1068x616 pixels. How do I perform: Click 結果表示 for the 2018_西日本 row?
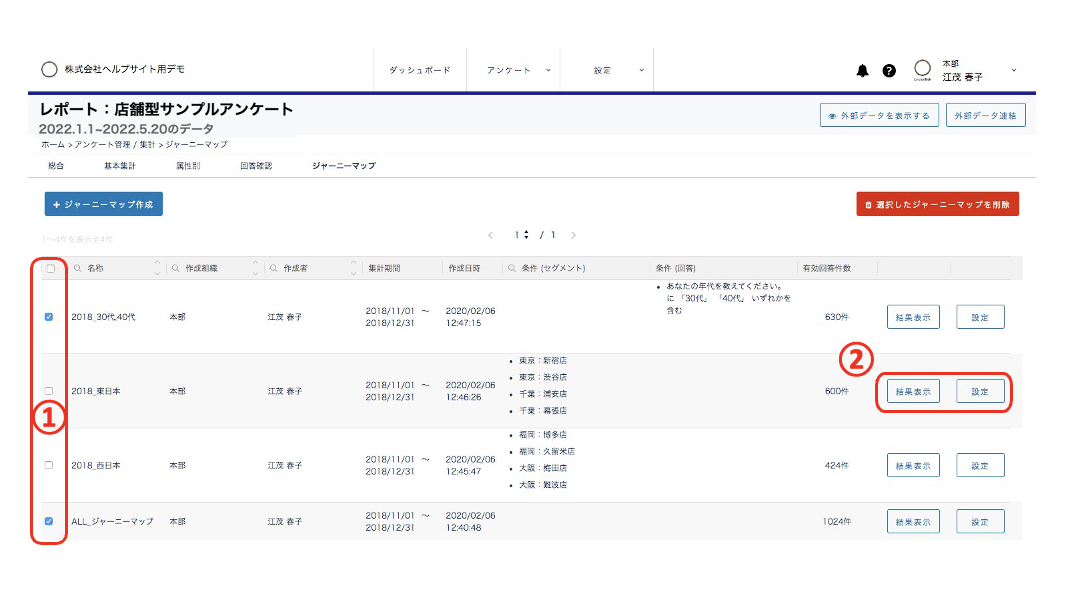[913, 465]
